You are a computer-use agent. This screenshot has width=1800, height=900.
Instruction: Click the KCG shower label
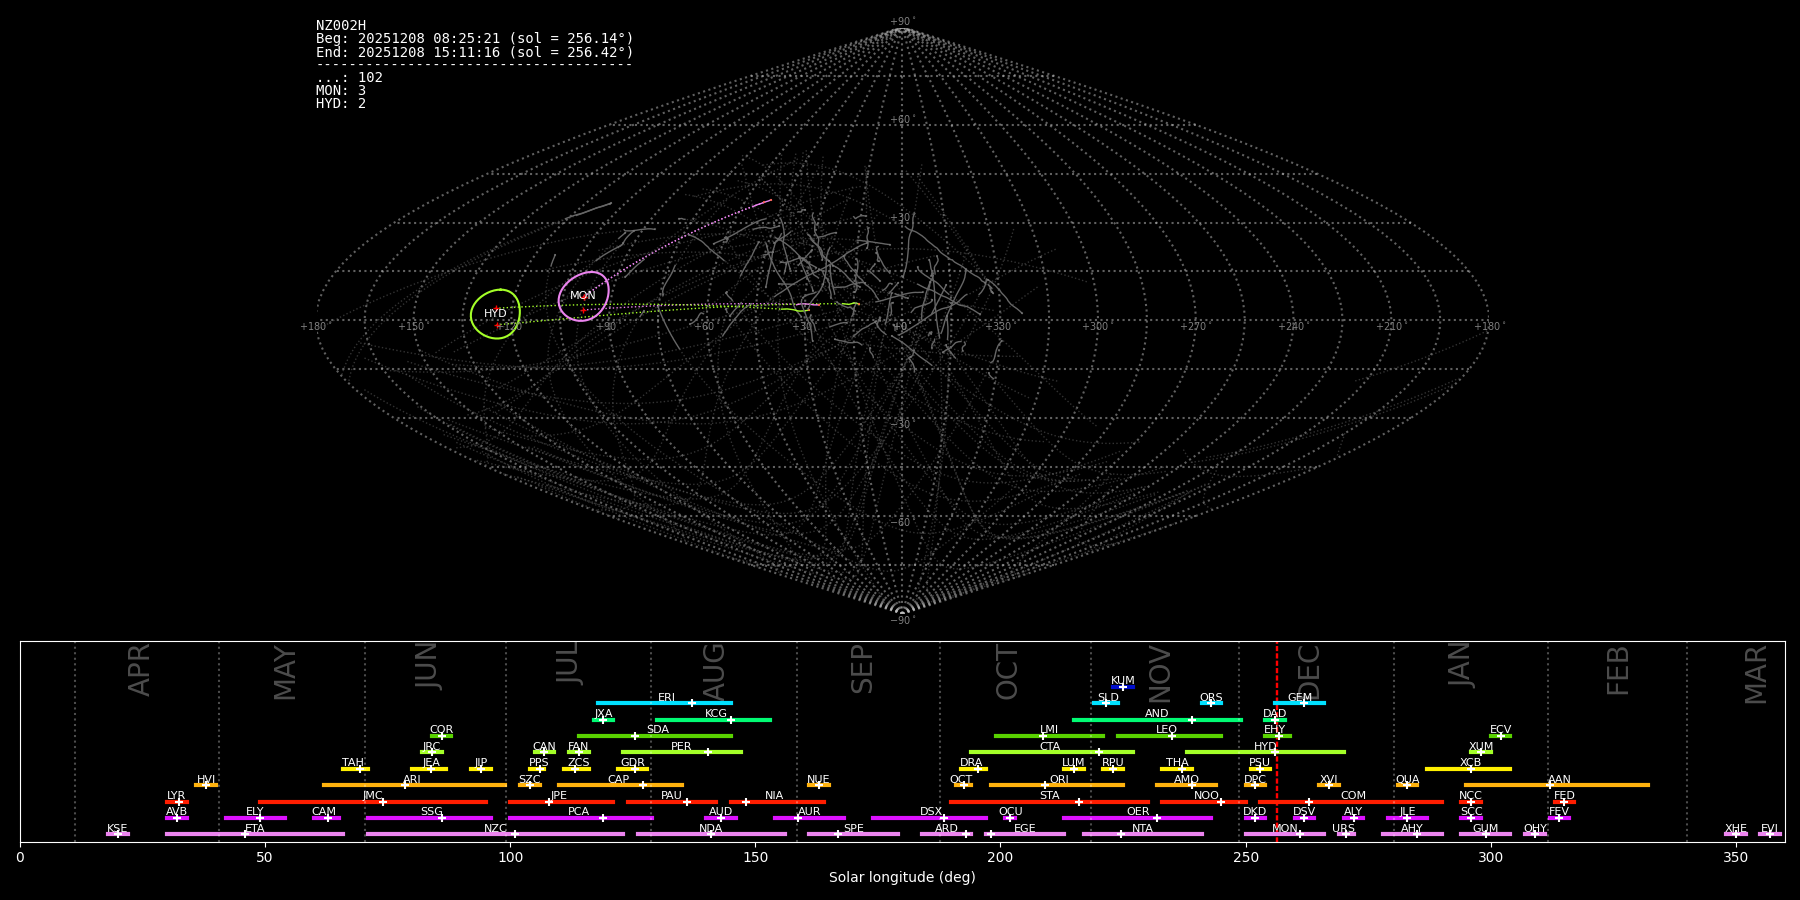[x=716, y=714]
